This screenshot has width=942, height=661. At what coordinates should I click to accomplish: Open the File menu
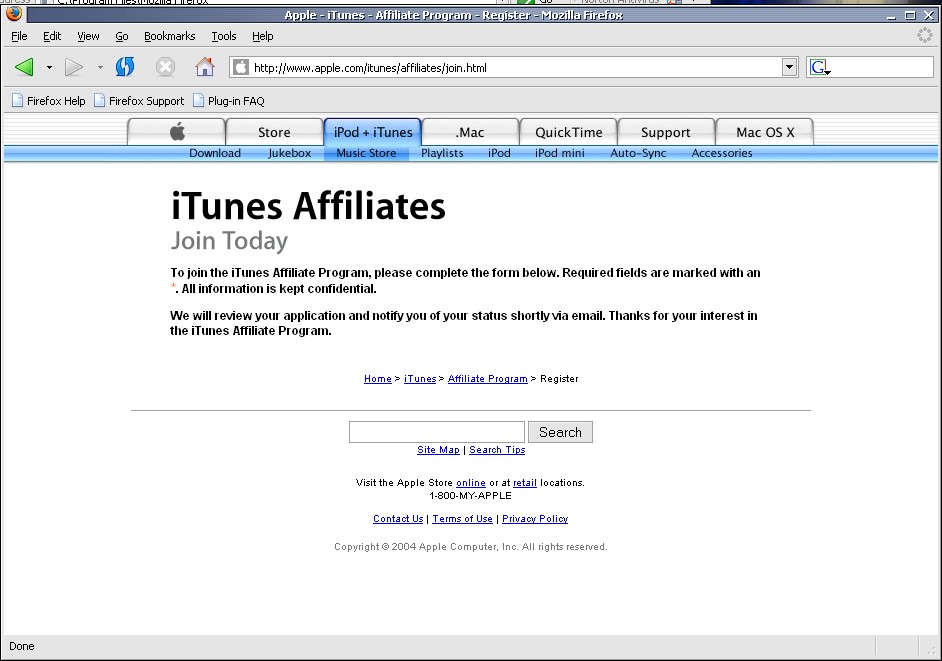(19, 36)
